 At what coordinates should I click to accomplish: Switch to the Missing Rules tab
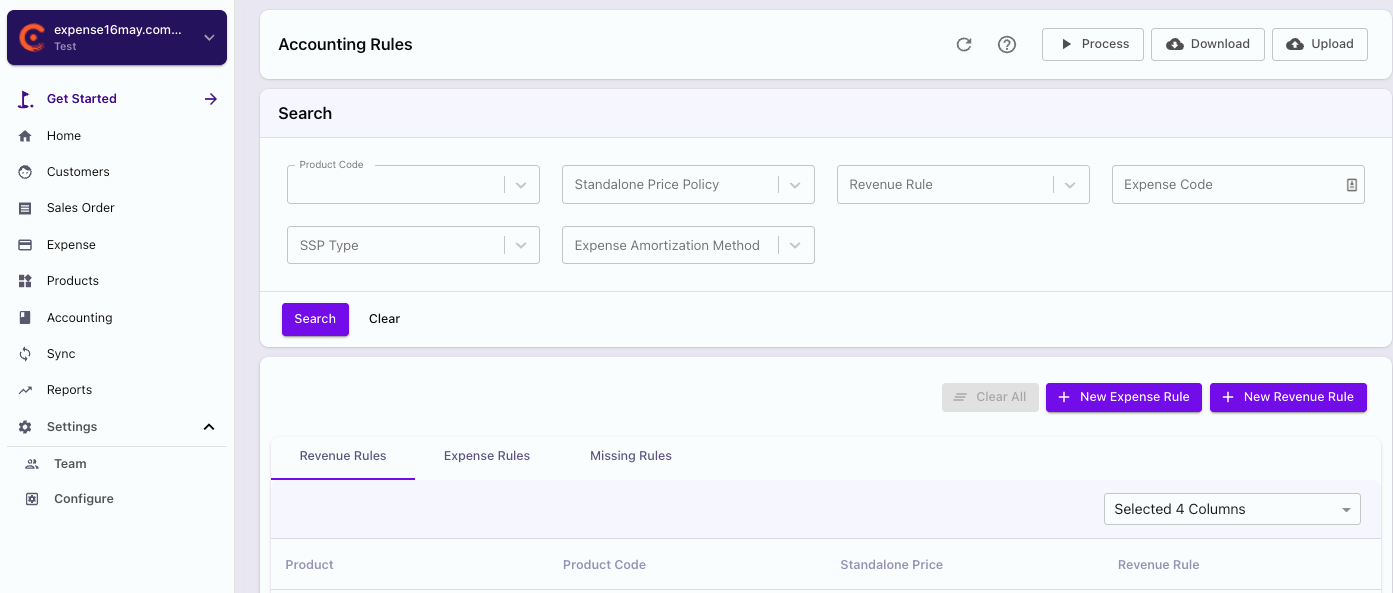point(631,456)
